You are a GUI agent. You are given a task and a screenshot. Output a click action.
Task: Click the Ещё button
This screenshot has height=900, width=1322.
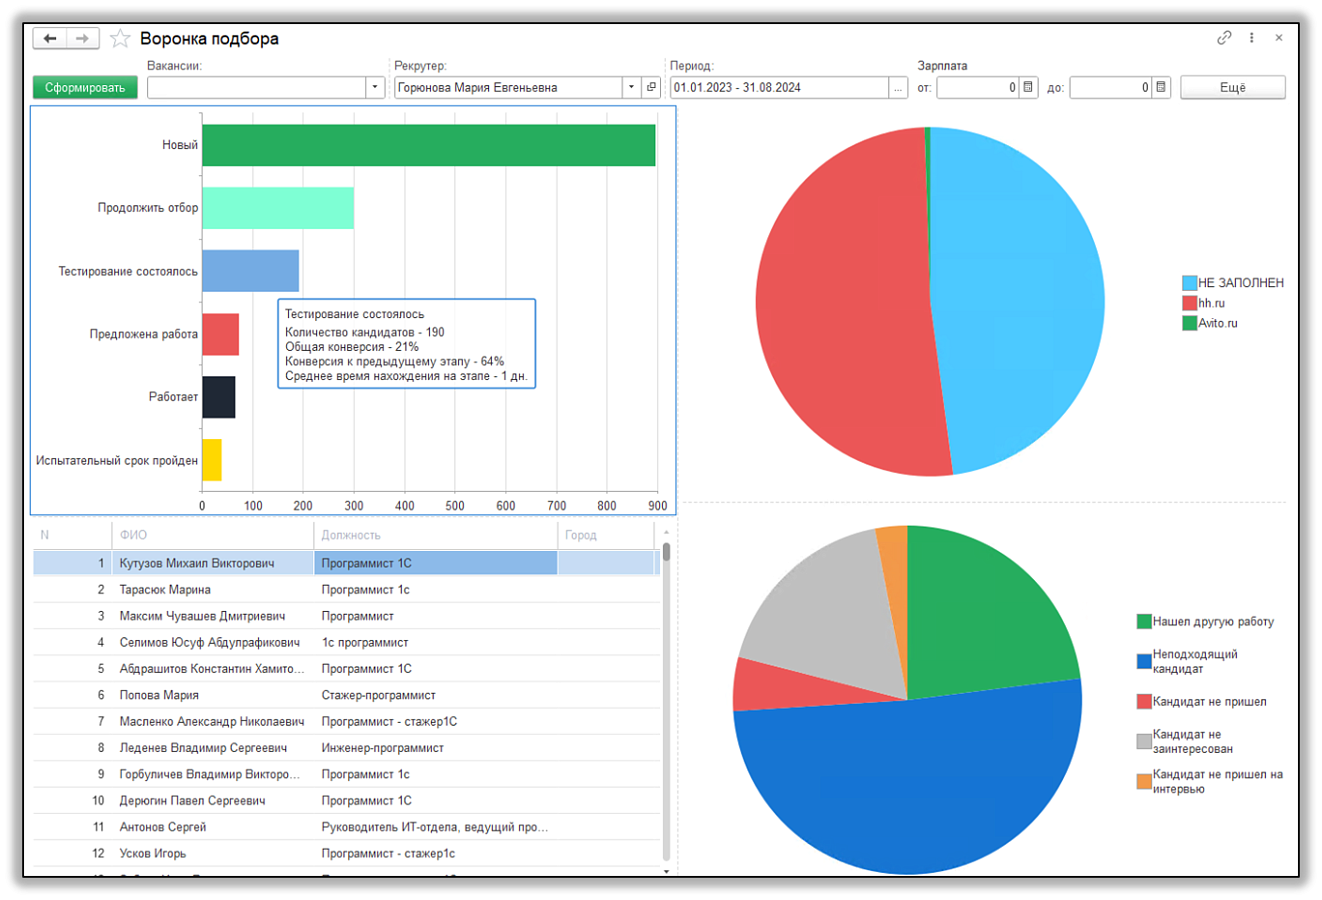coord(1233,88)
